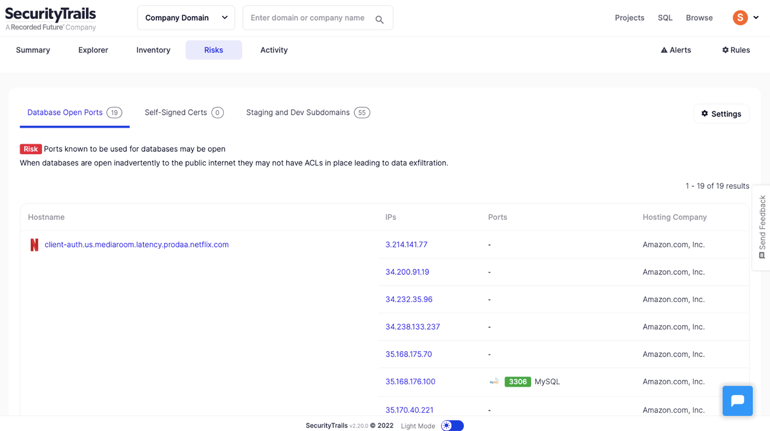770x431 pixels.
Task: Switch to Staging and Dev Subdomains tab
Action: click(308, 112)
